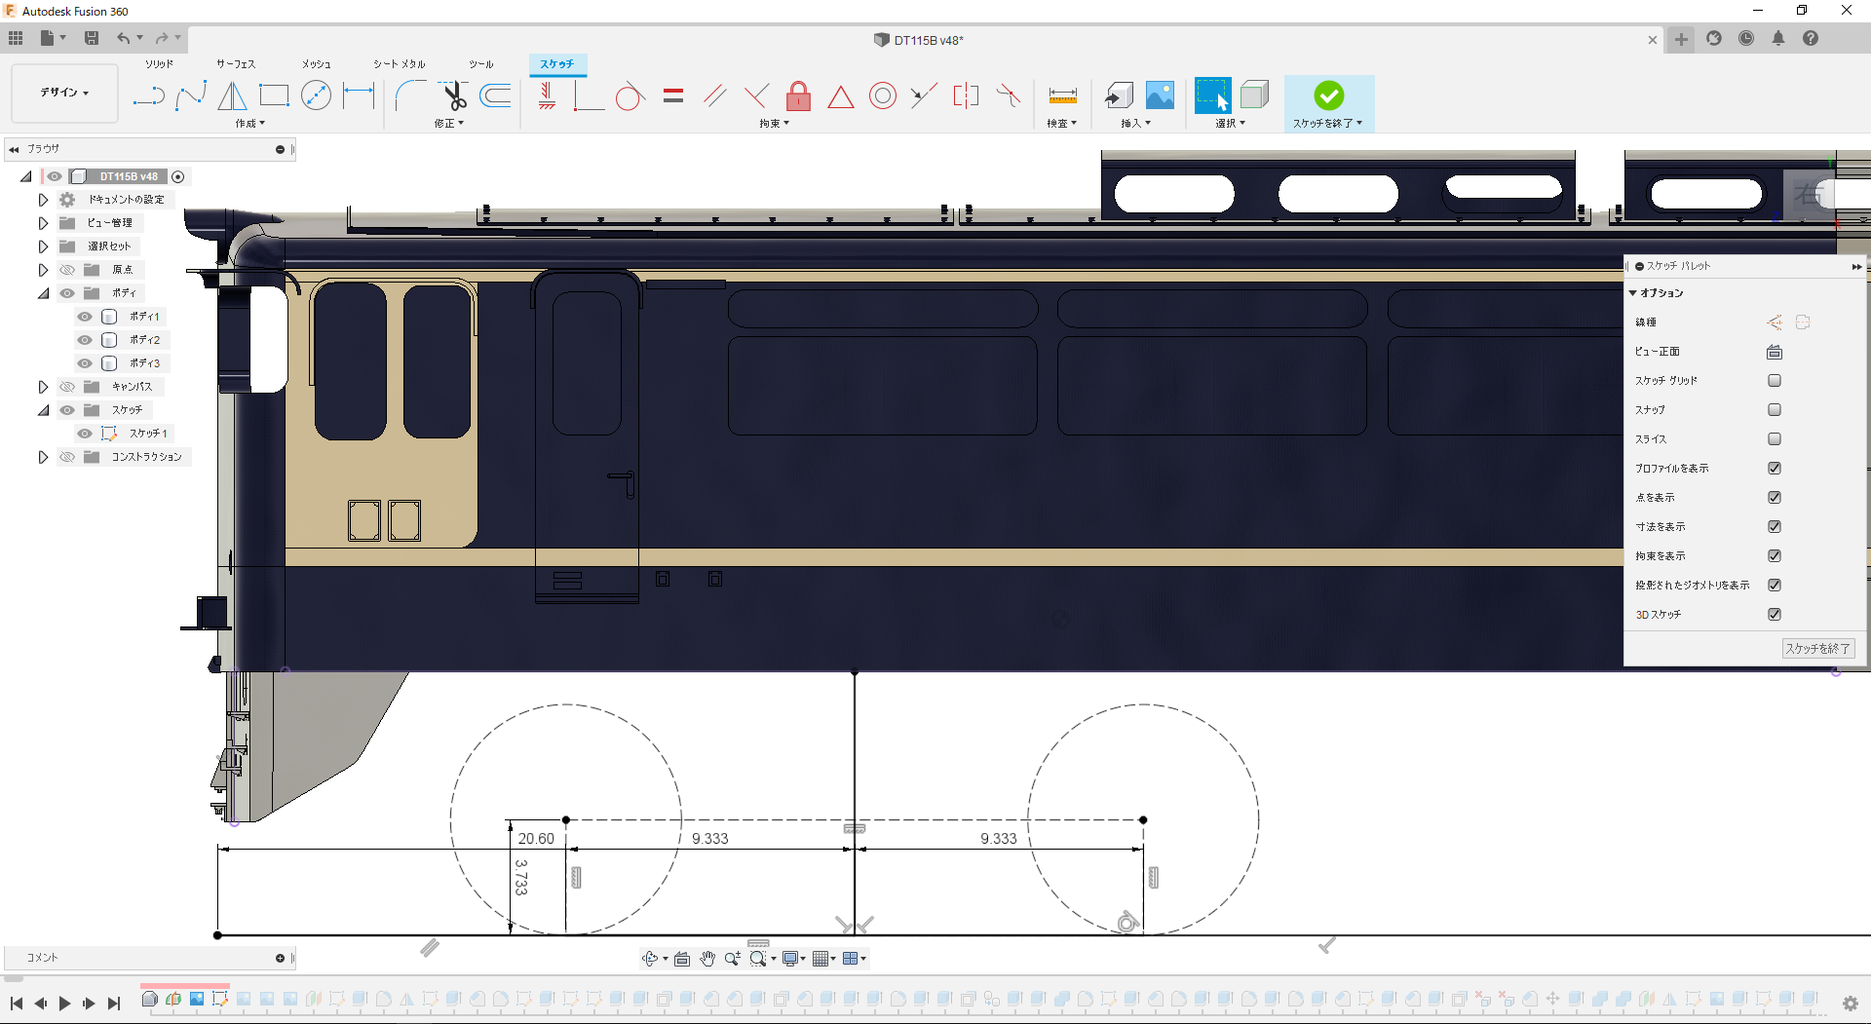Select the Line sketch tool
Image resolution: width=1871 pixels, height=1024 pixels.
(148, 96)
